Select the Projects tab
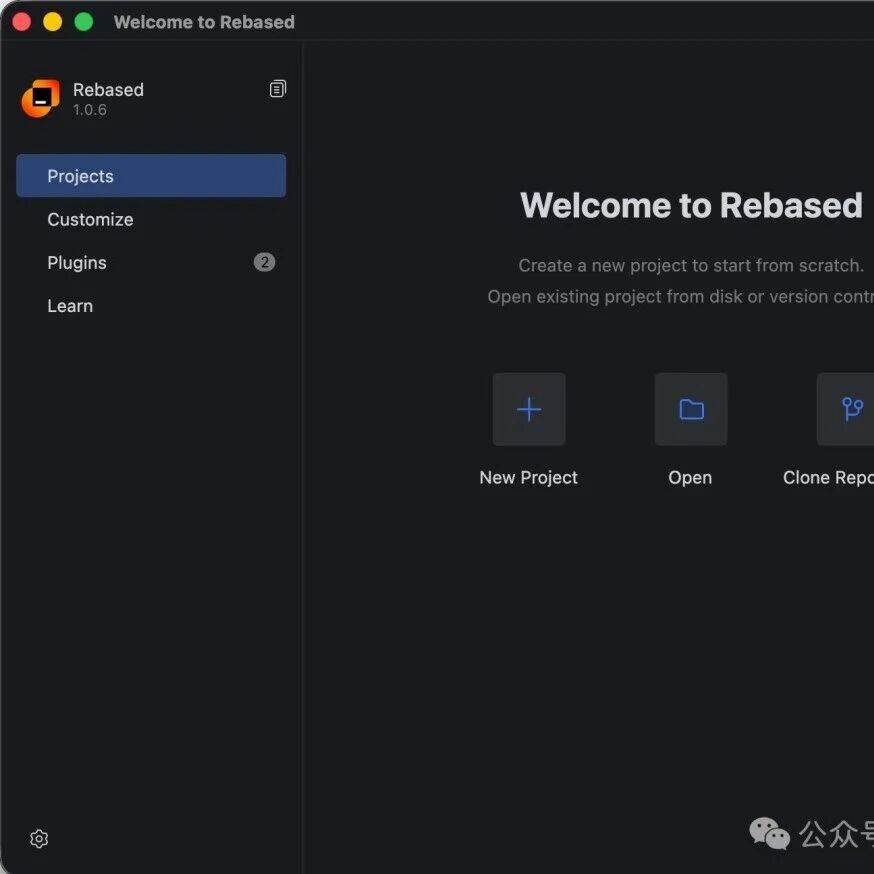This screenshot has width=874, height=874. pyautogui.click(x=151, y=176)
